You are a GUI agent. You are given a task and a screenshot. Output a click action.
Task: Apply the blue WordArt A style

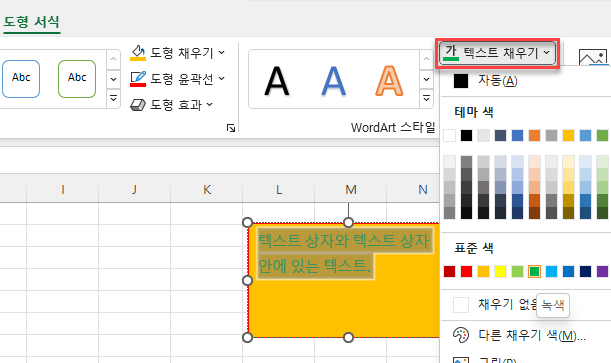pos(333,81)
